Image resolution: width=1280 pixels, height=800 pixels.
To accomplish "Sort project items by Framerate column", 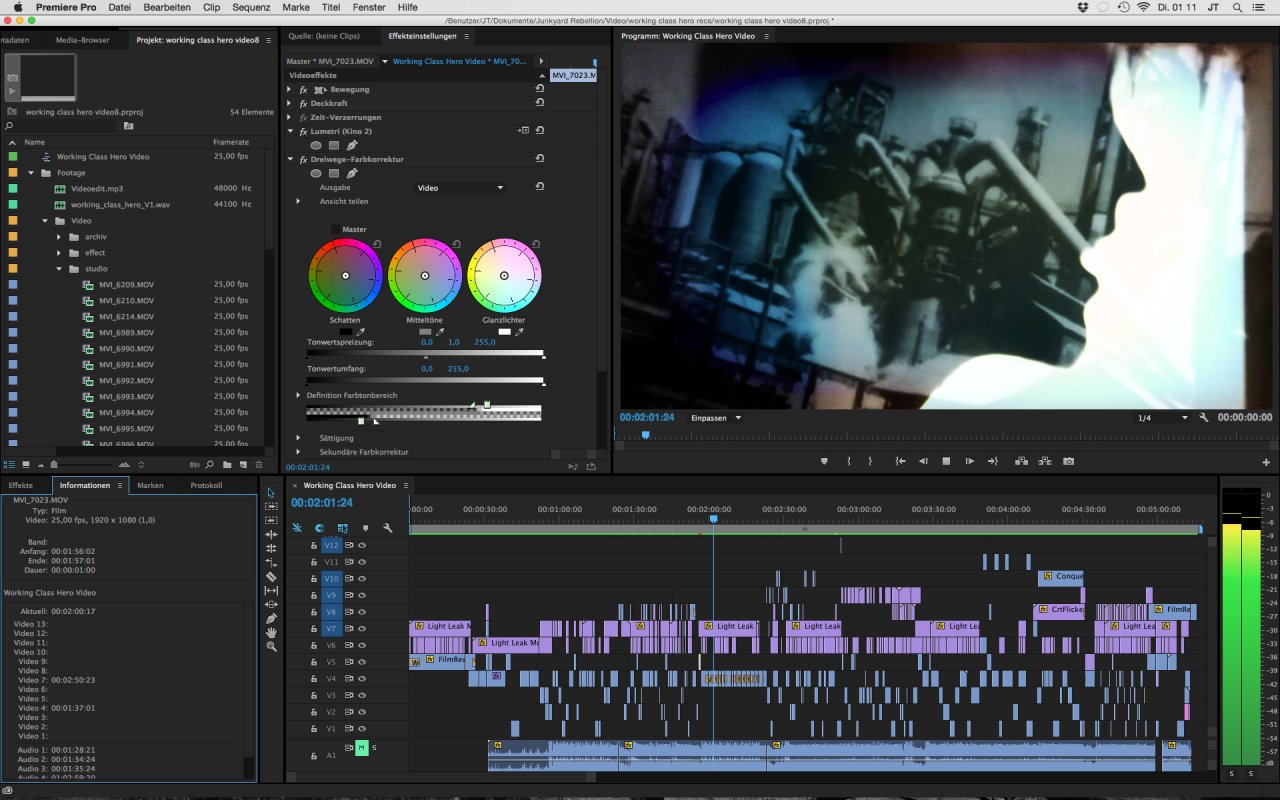I will 231,142.
